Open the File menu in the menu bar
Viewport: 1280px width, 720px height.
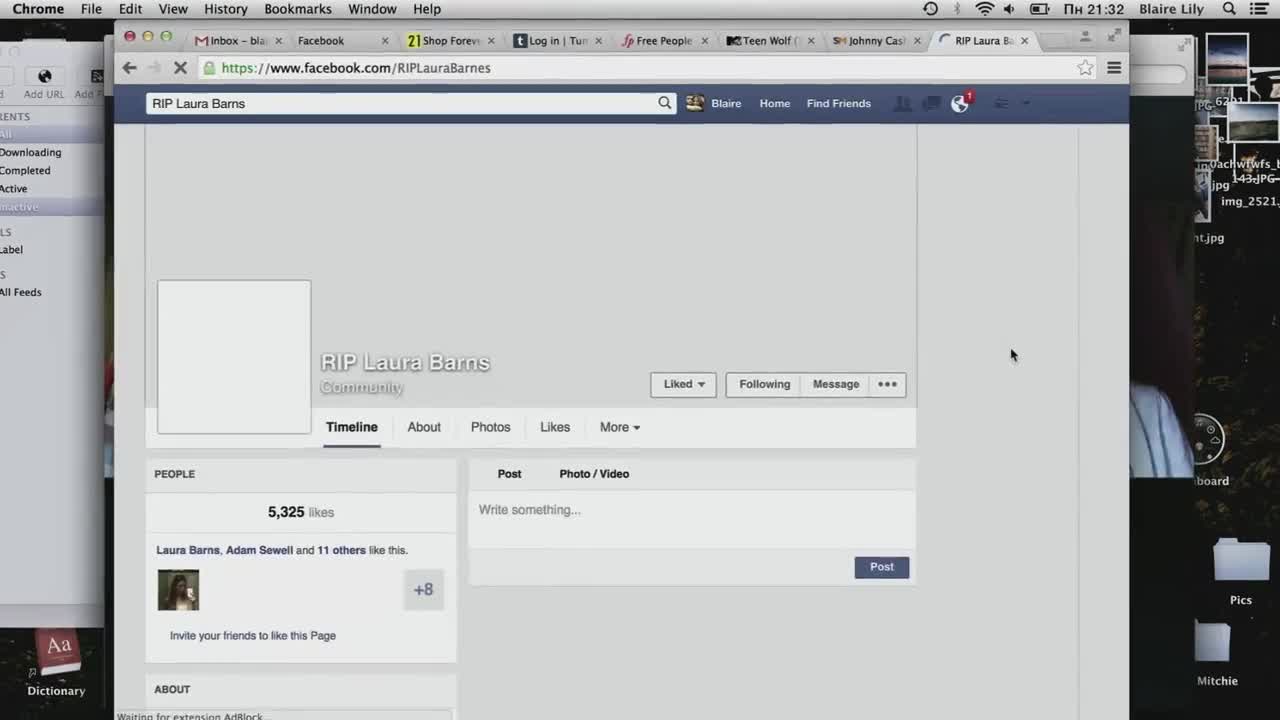(x=91, y=9)
